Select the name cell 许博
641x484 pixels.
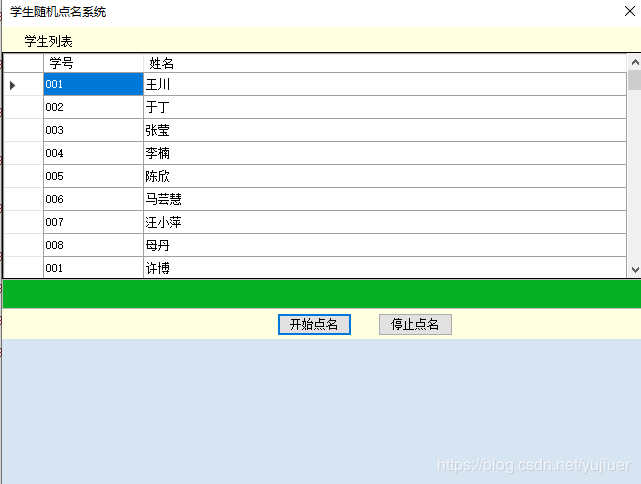tap(385, 268)
